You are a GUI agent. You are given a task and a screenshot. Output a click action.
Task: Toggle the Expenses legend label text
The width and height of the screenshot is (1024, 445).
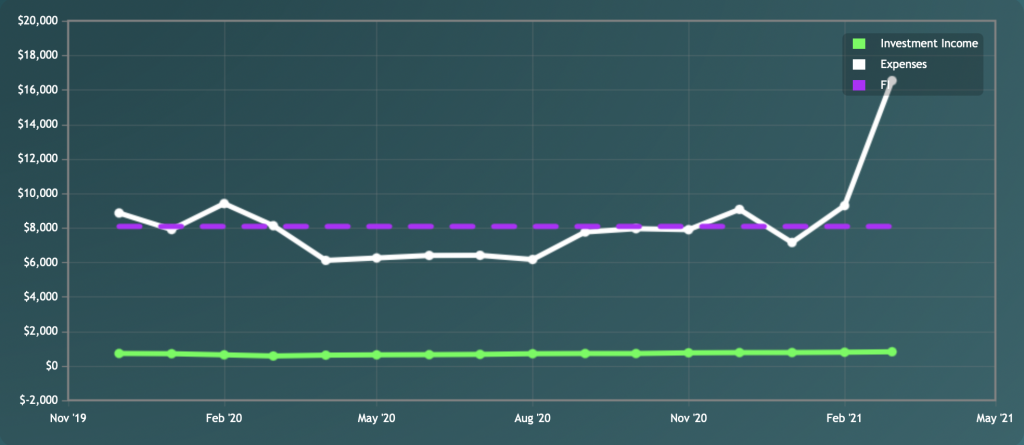903,64
